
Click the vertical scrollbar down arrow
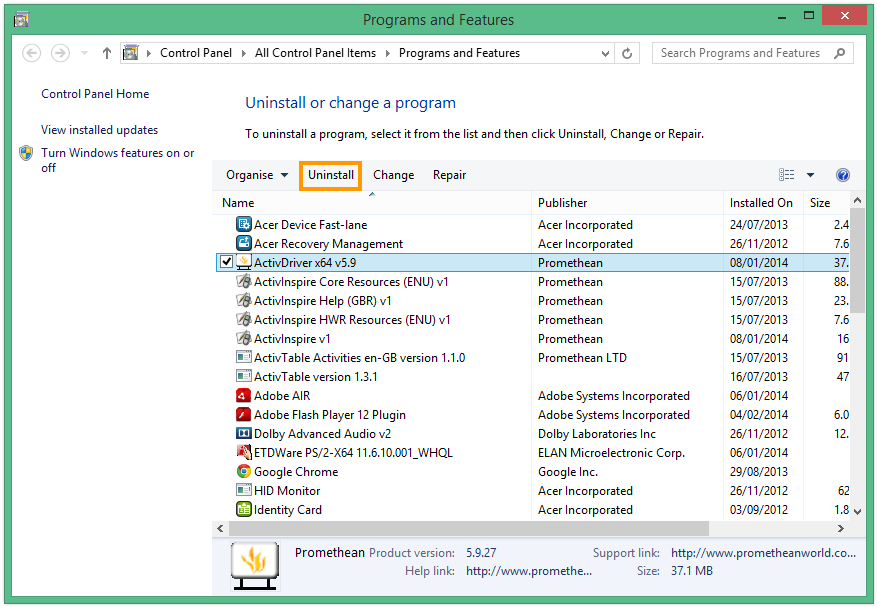point(857,511)
